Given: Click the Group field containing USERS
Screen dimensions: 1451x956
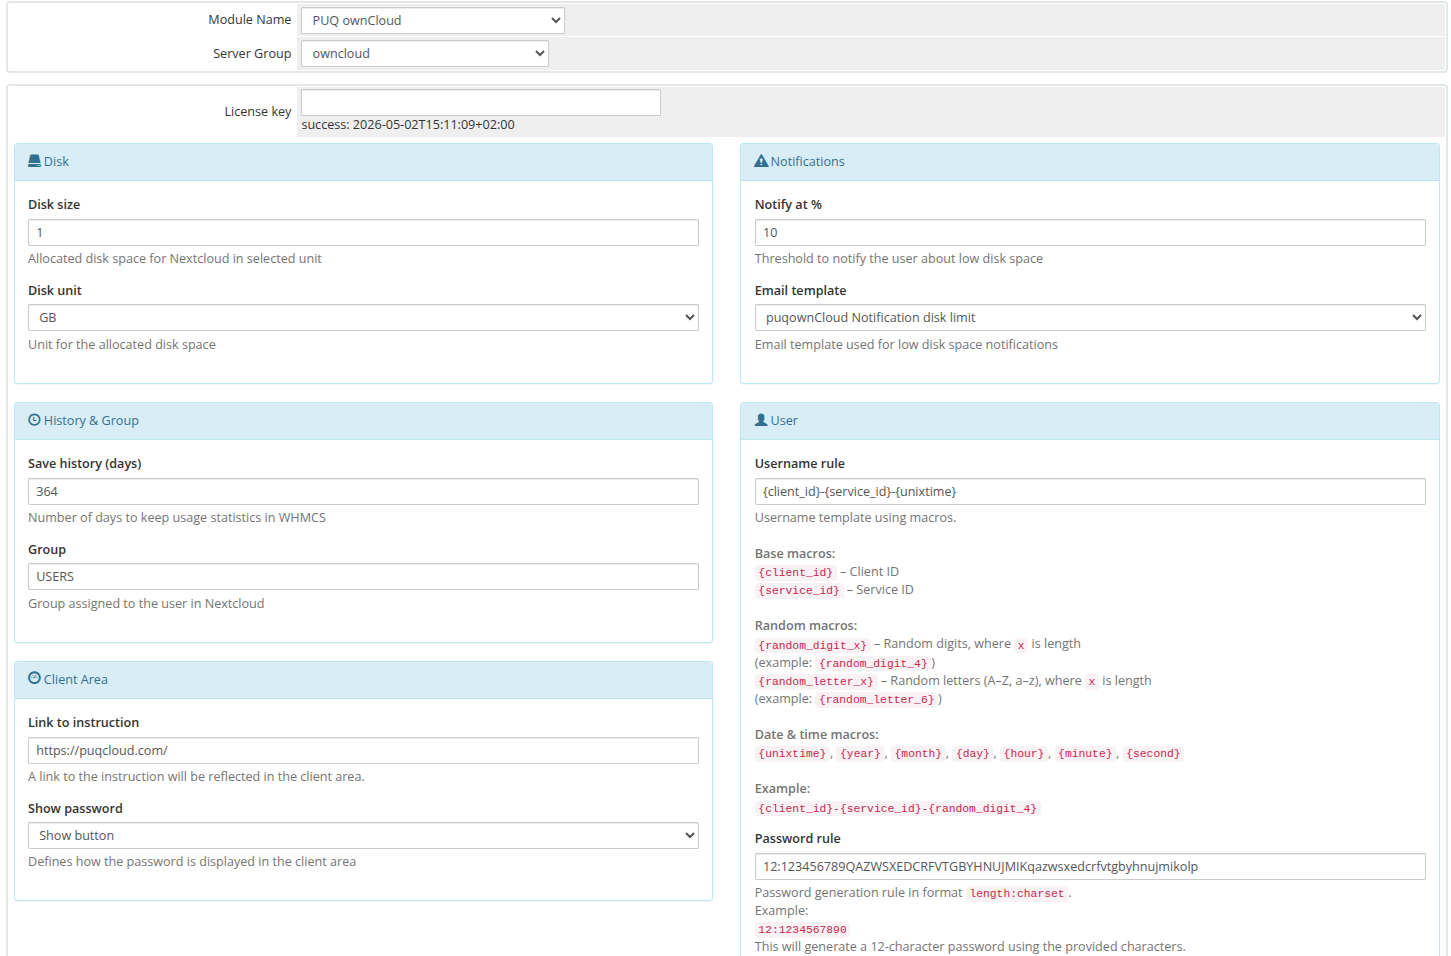Looking at the screenshot, I should 362,576.
